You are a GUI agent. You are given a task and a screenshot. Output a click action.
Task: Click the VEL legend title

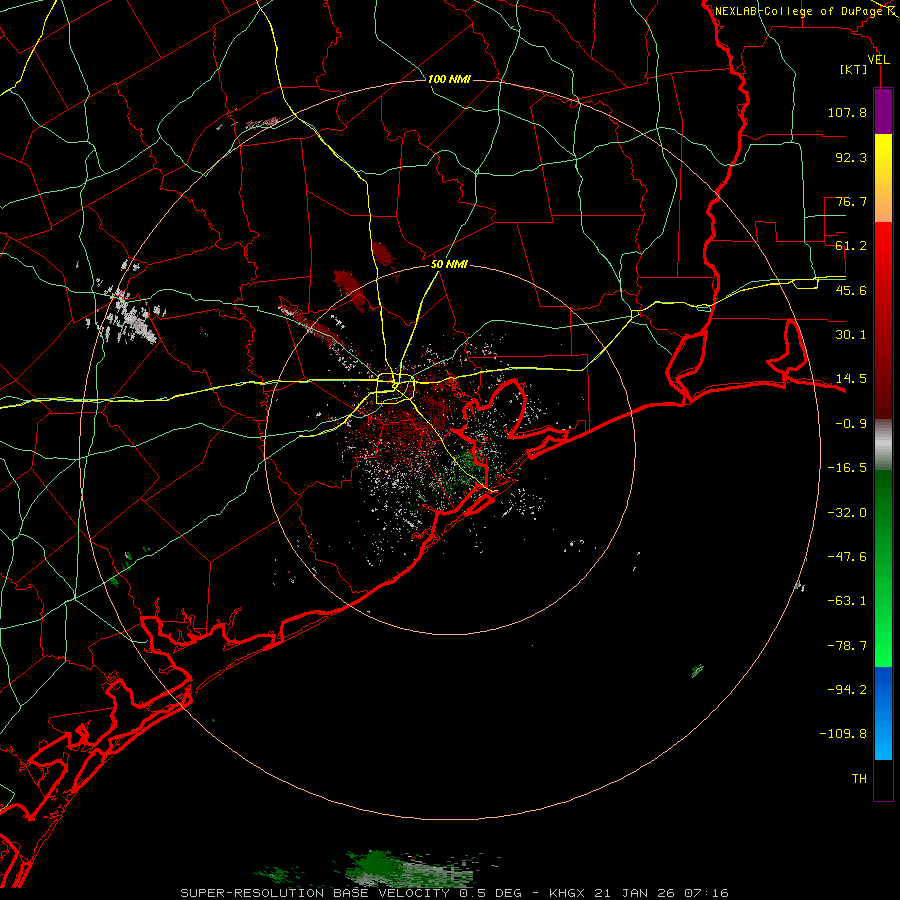[878, 60]
